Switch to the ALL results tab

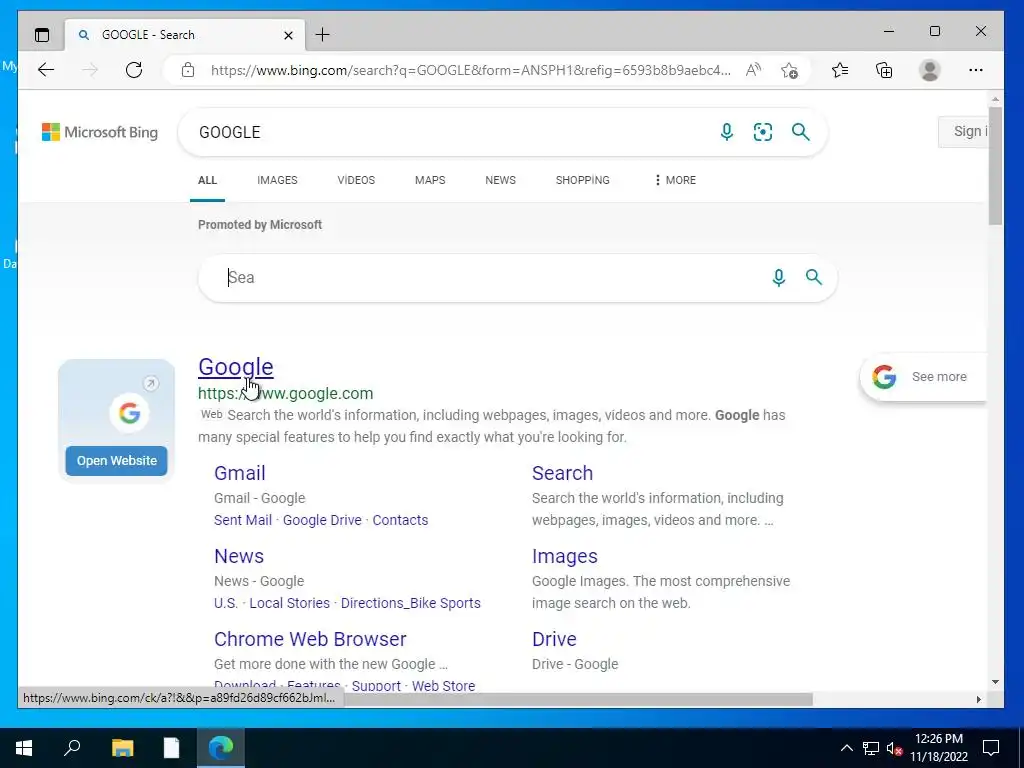(x=207, y=180)
